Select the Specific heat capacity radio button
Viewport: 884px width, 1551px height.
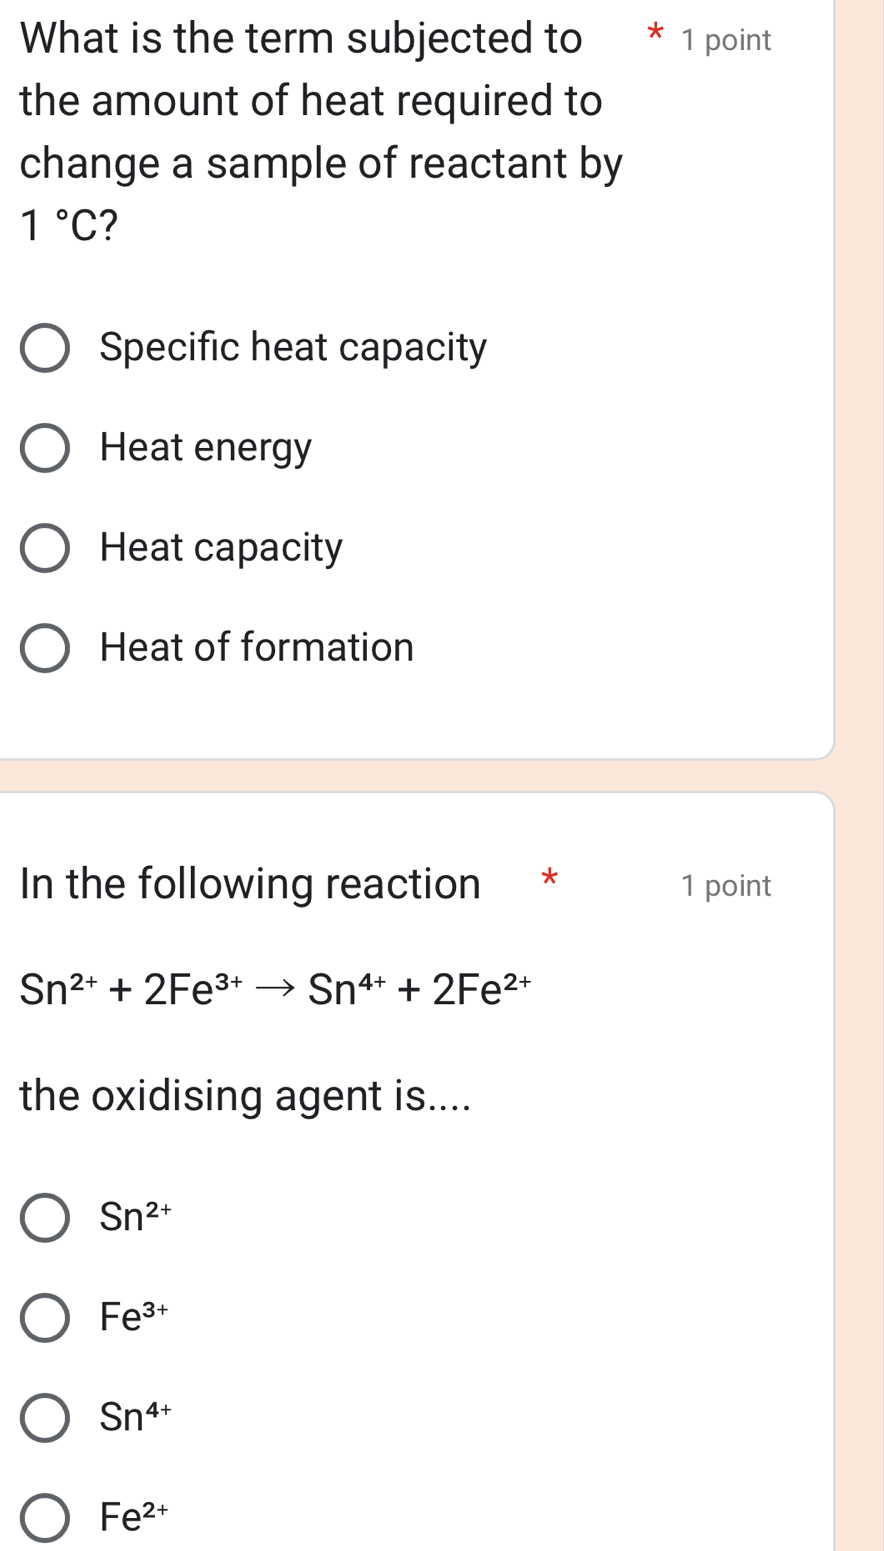[x=45, y=348]
